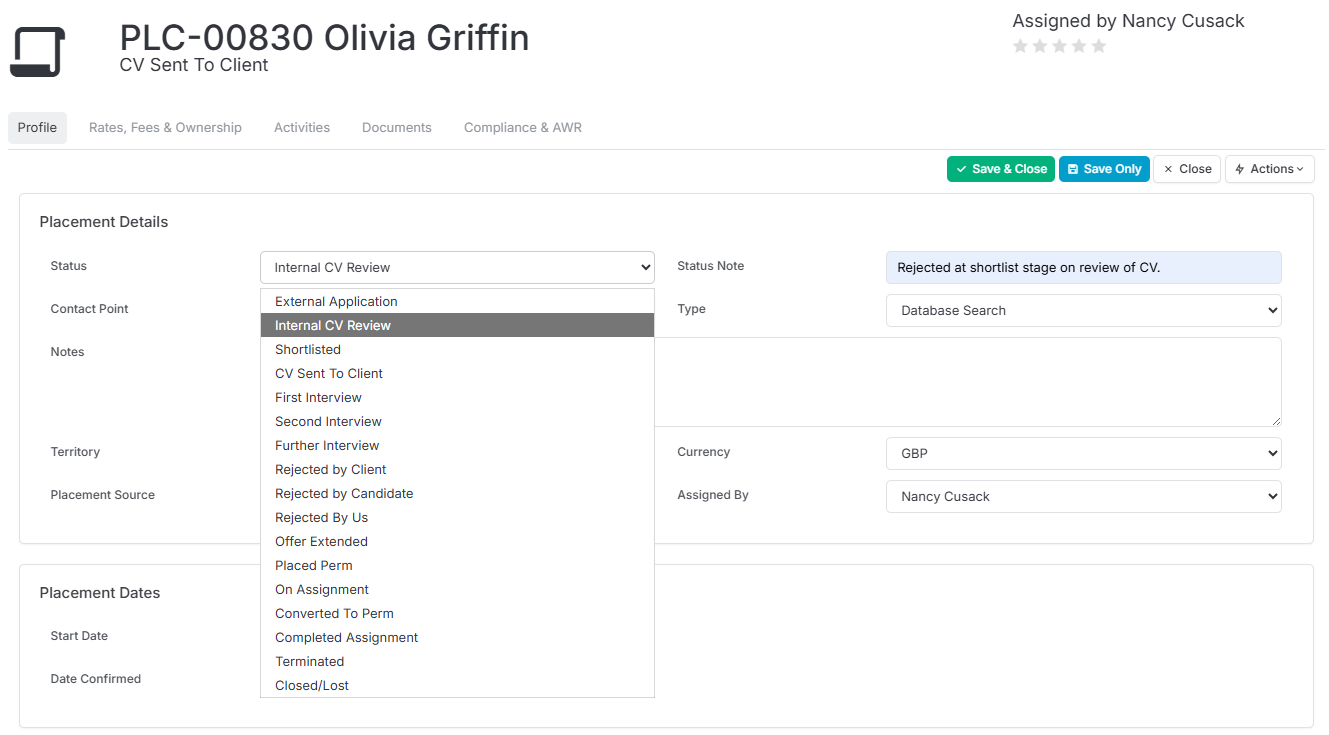Choose Offer Extended status option

coord(457,541)
